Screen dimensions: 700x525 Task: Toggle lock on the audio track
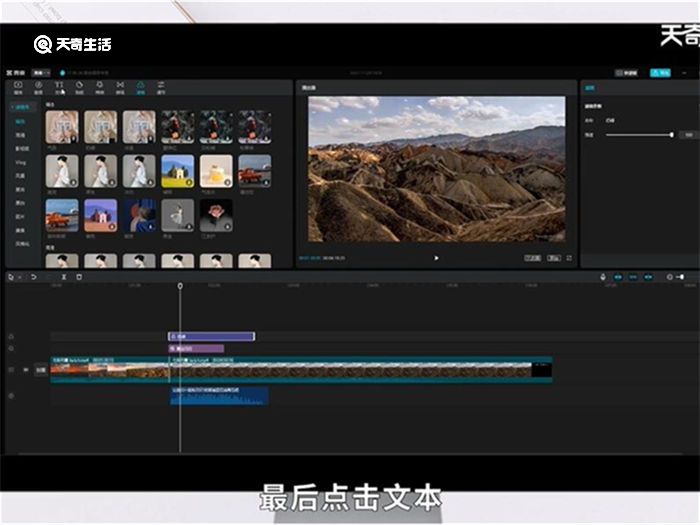[x=11, y=396]
